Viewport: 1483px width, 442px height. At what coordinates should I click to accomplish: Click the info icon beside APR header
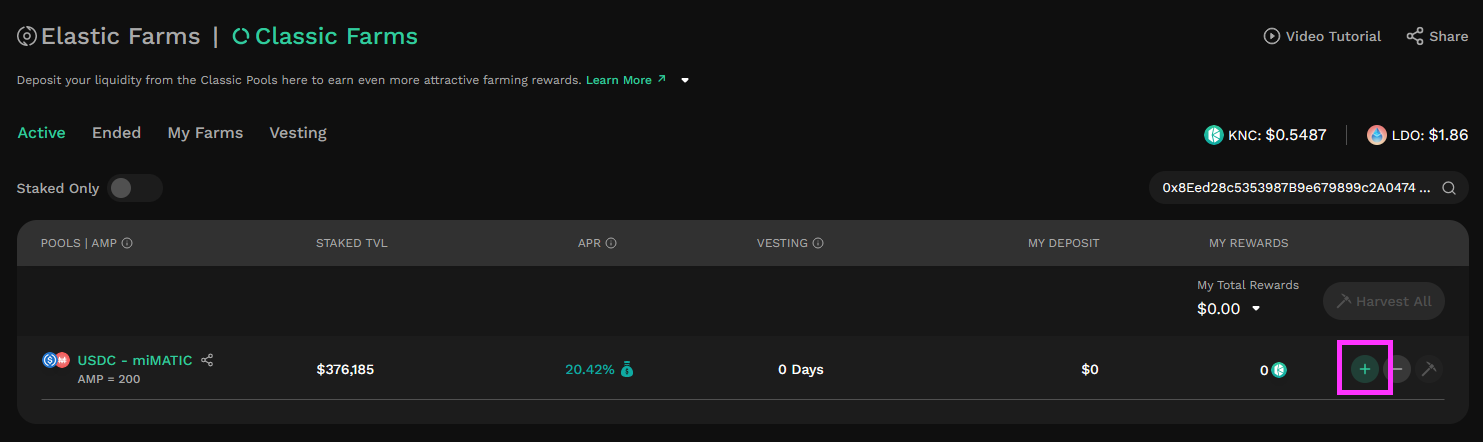tap(611, 243)
